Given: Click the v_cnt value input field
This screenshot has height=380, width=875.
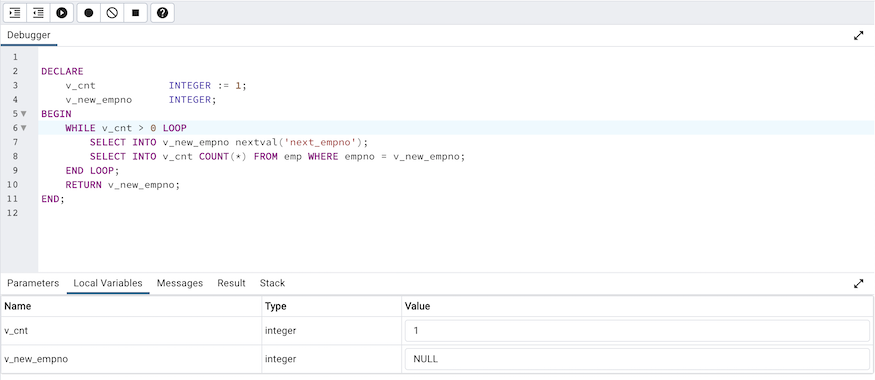Looking at the screenshot, I should [x=637, y=331].
